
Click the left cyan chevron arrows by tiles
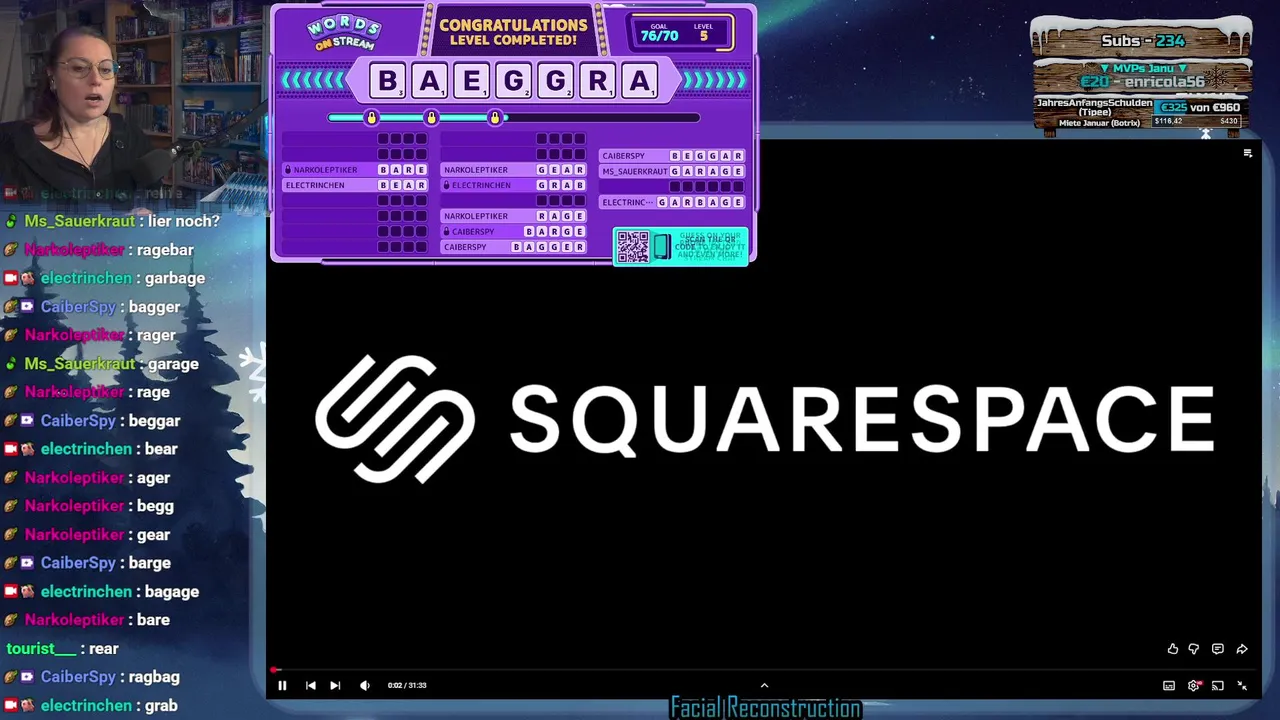314,80
